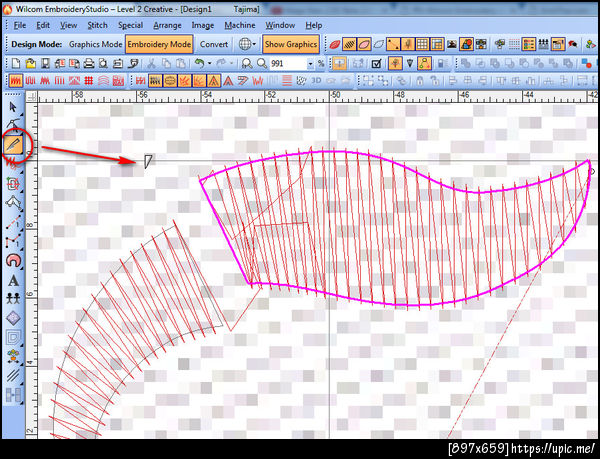Select the three parallel lines tool

pos(13,375)
